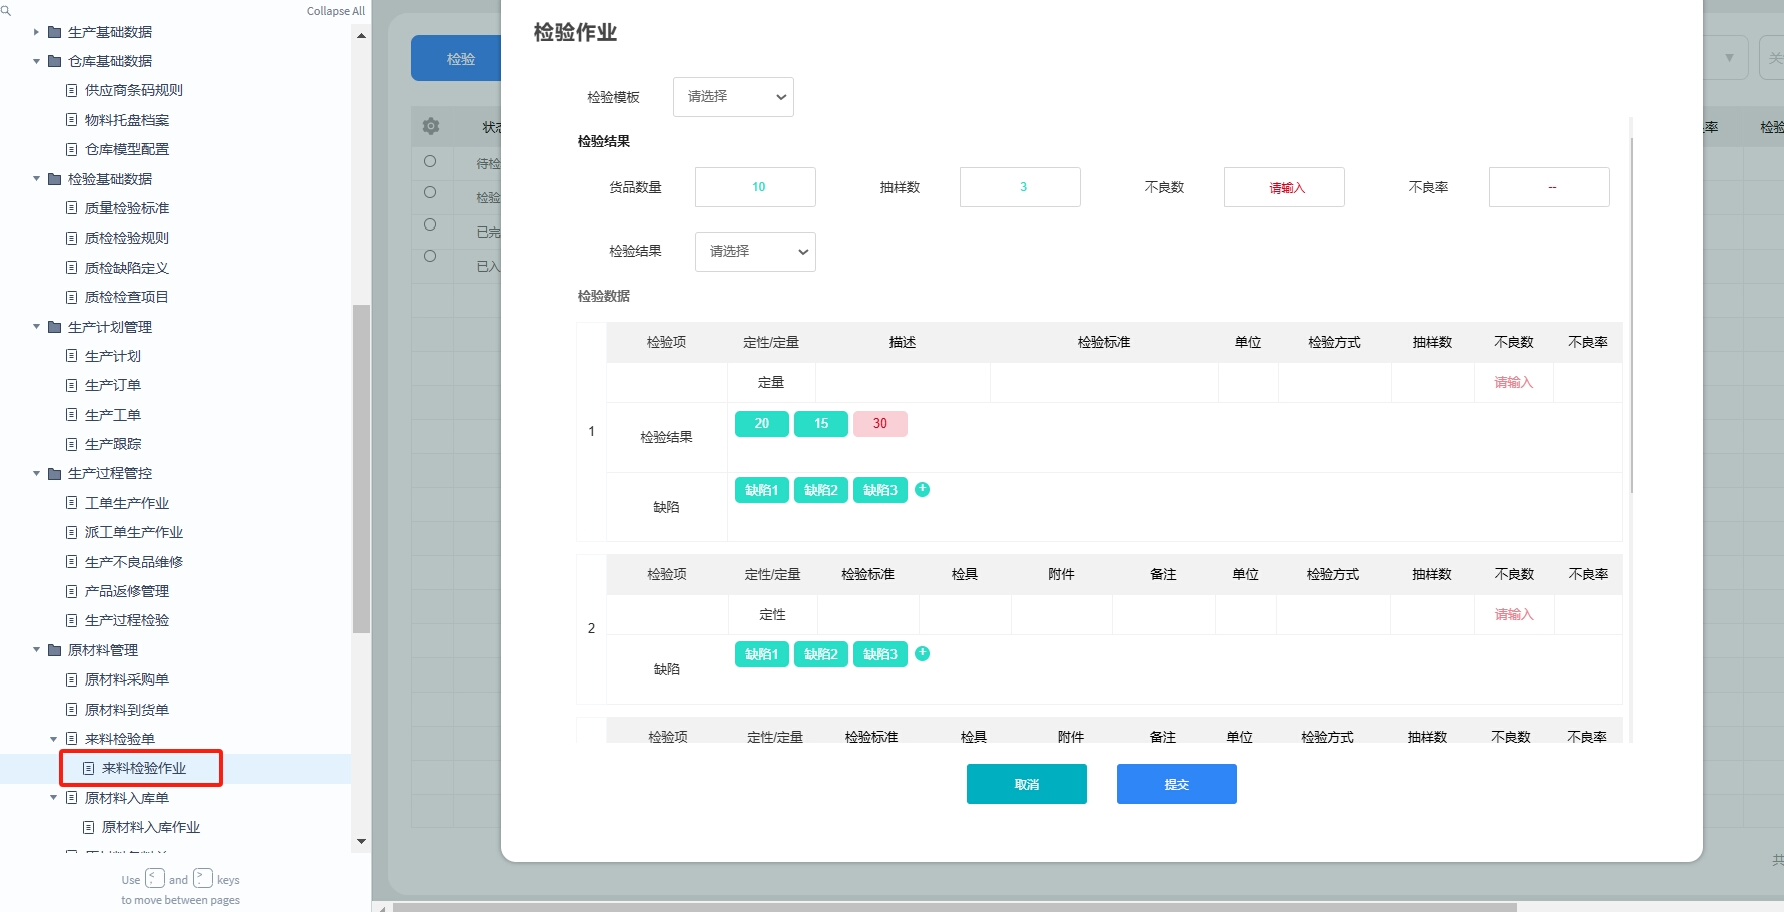Image resolution: width=1784 pixels, height=912 pixels.
Task: Click the 不良数 input field in 检验结果
Action: 1284,187
